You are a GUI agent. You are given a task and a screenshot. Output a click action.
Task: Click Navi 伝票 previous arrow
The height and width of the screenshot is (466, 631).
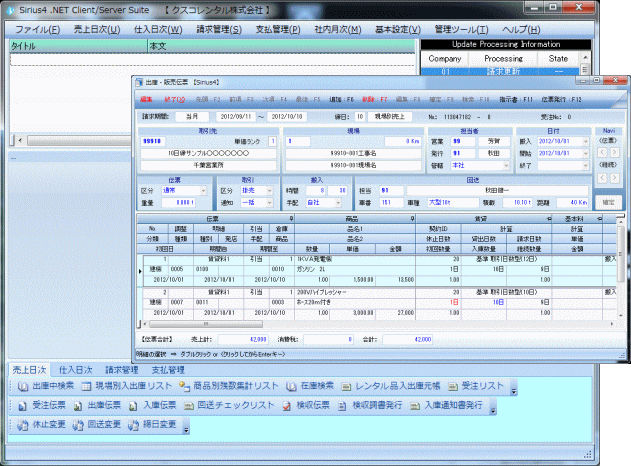(602, 153)
